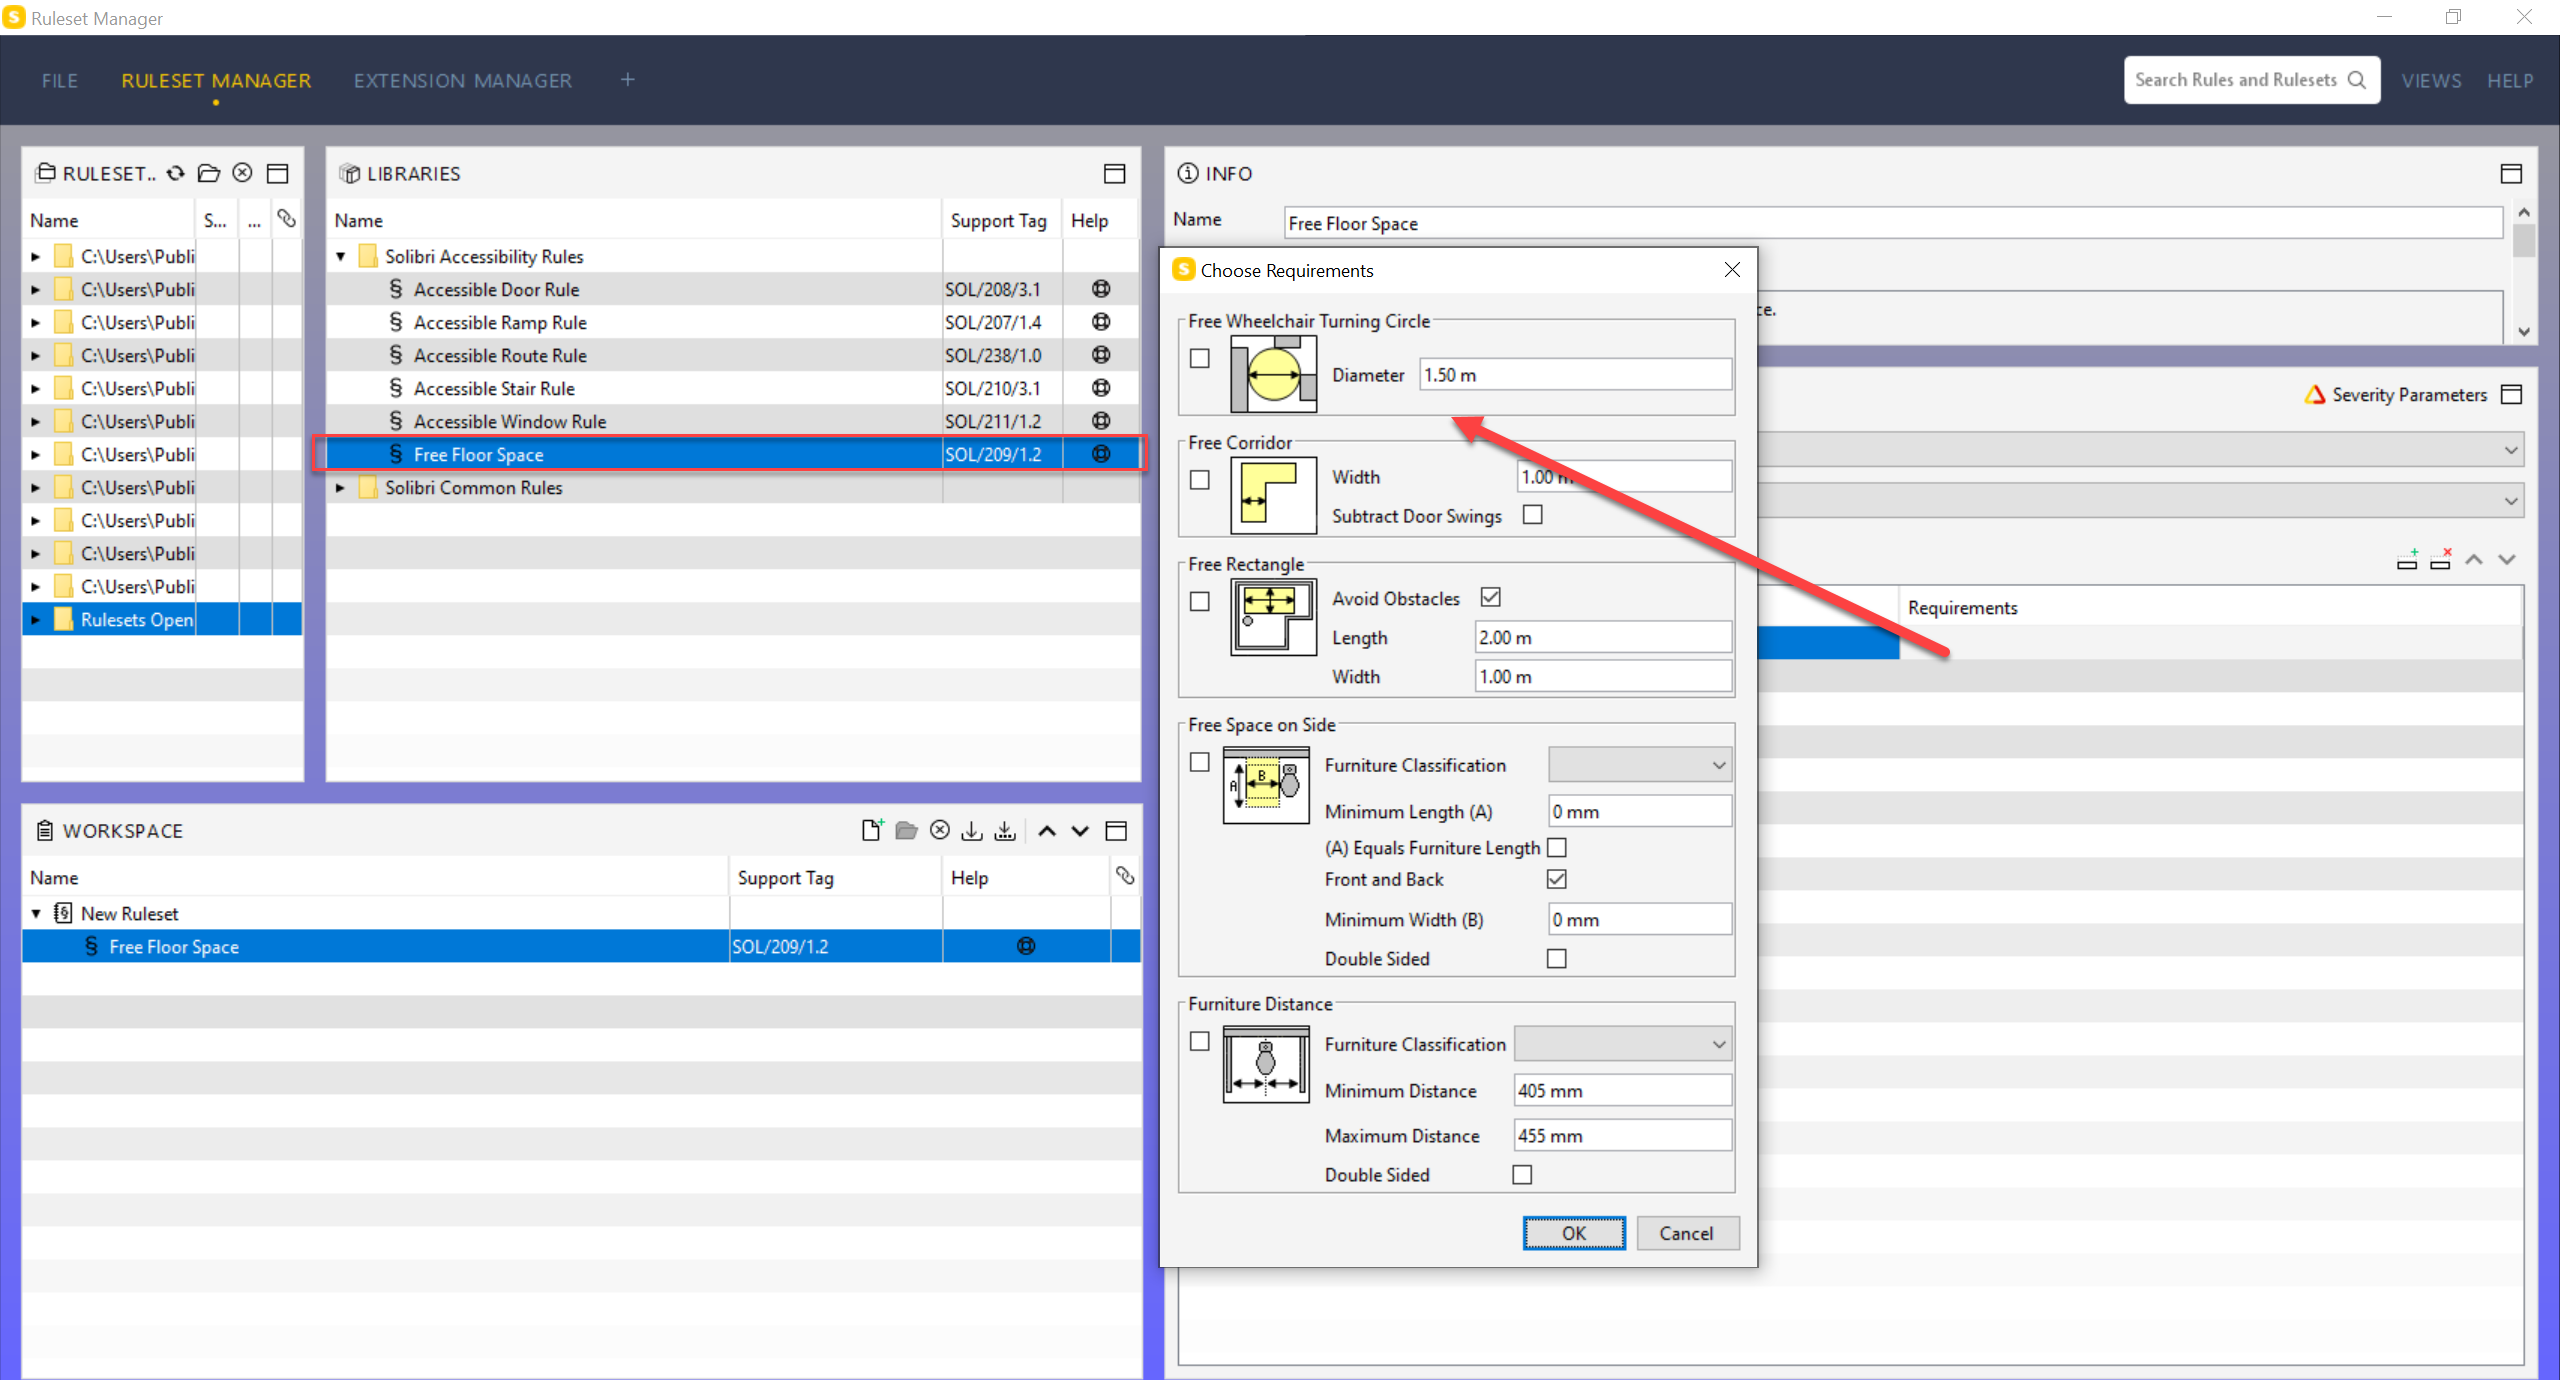2560x1380 pixels.
Task: Open help for Accessible Window Rule
Action: pyautogui.click(x=1101, y=421)
